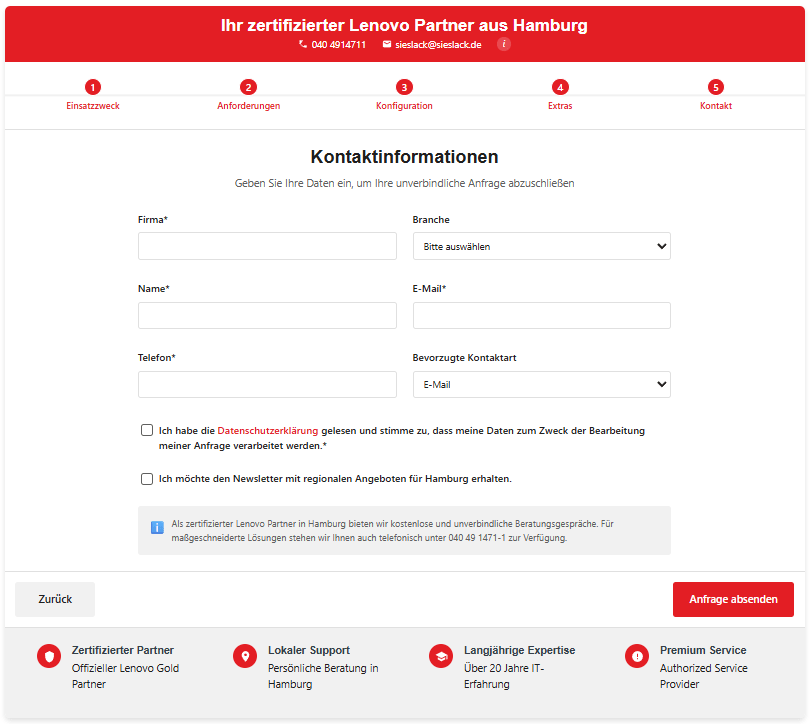810x724 pixels.
Task: Select the Konfiguration step label
Action: pos(404,106)
